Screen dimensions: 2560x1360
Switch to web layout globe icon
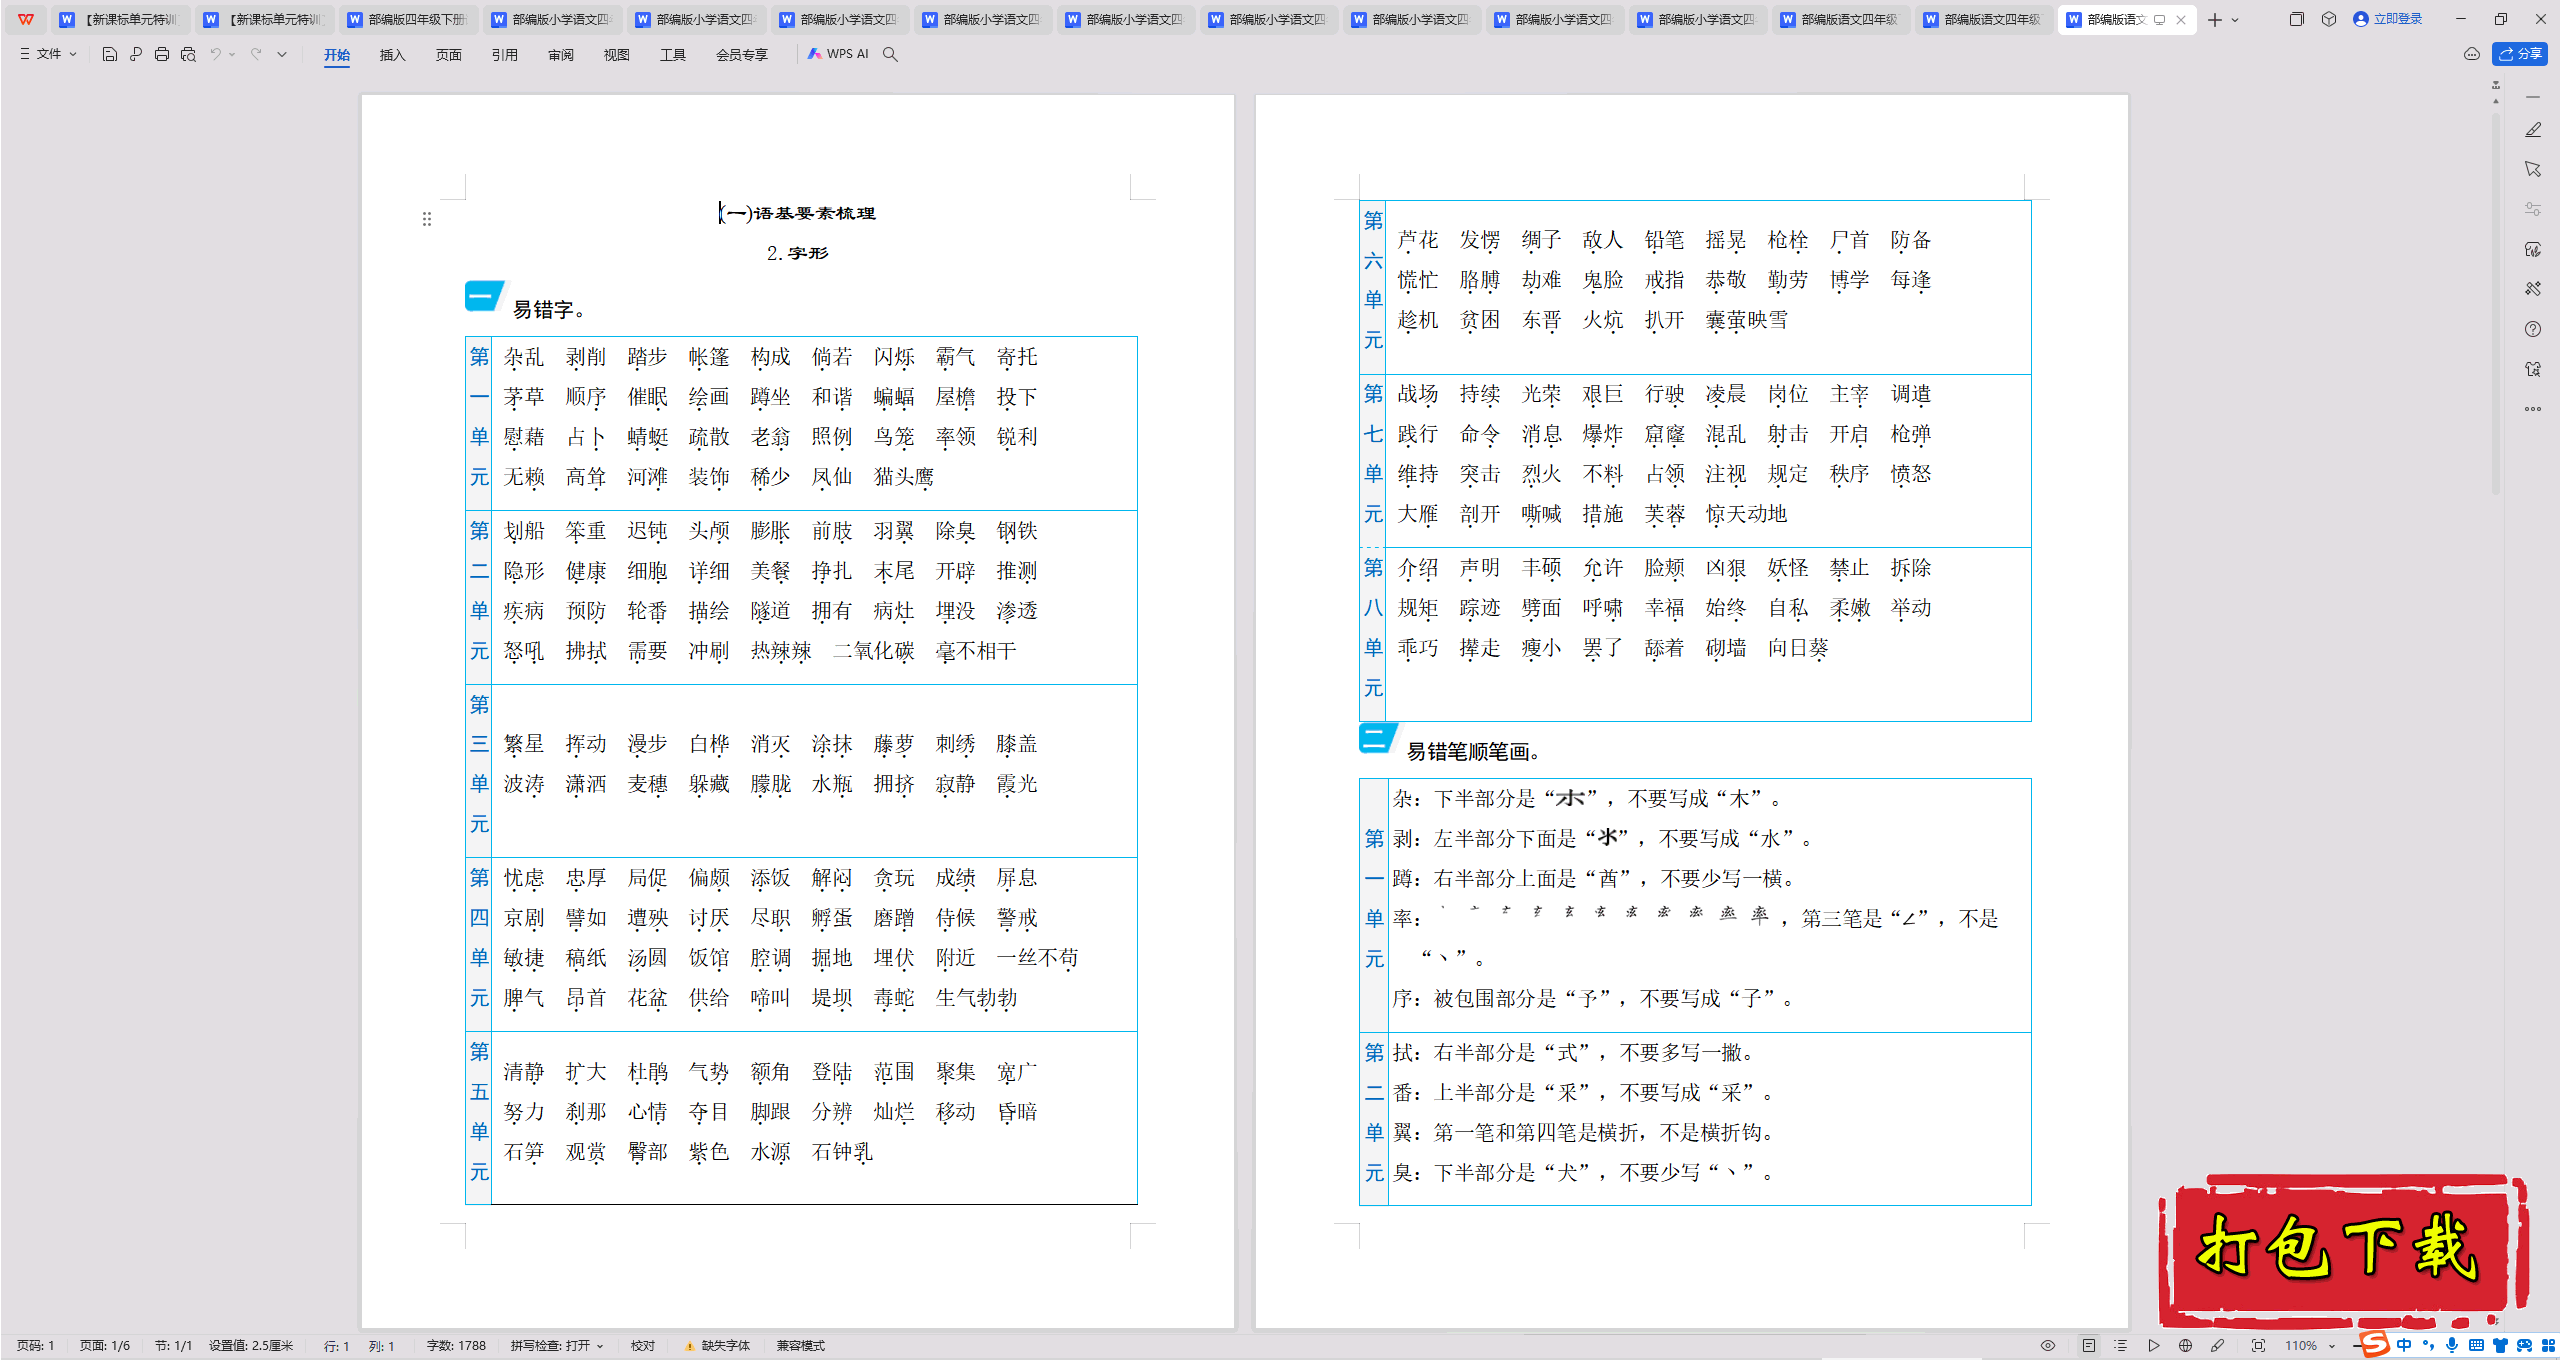(x=2186, y=1346)
